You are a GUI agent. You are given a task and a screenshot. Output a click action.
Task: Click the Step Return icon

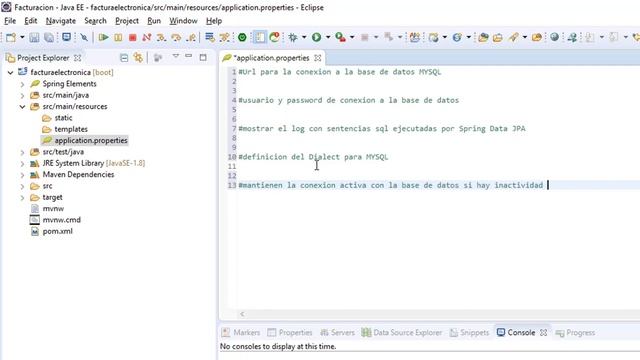coord(191,38)
